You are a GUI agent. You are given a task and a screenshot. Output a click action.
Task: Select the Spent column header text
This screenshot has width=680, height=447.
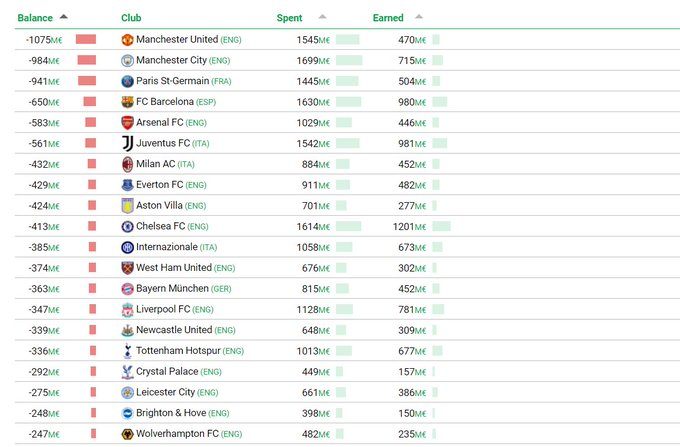289,18
